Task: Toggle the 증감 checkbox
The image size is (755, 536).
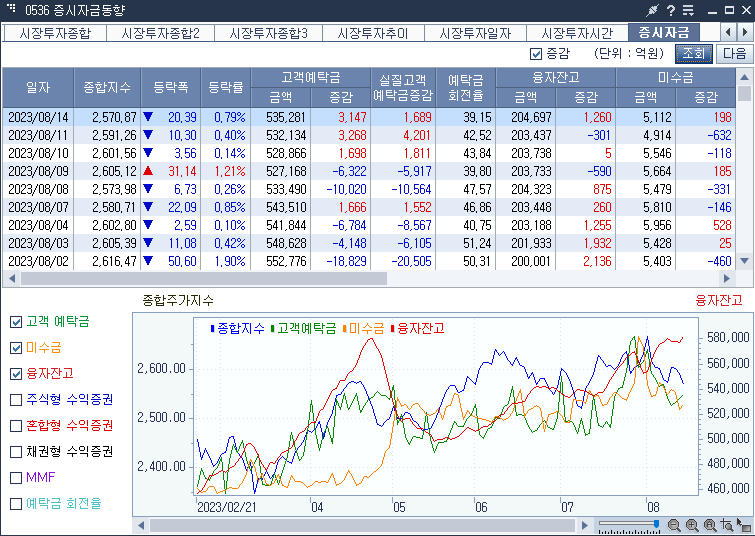Action: [535, 53]
